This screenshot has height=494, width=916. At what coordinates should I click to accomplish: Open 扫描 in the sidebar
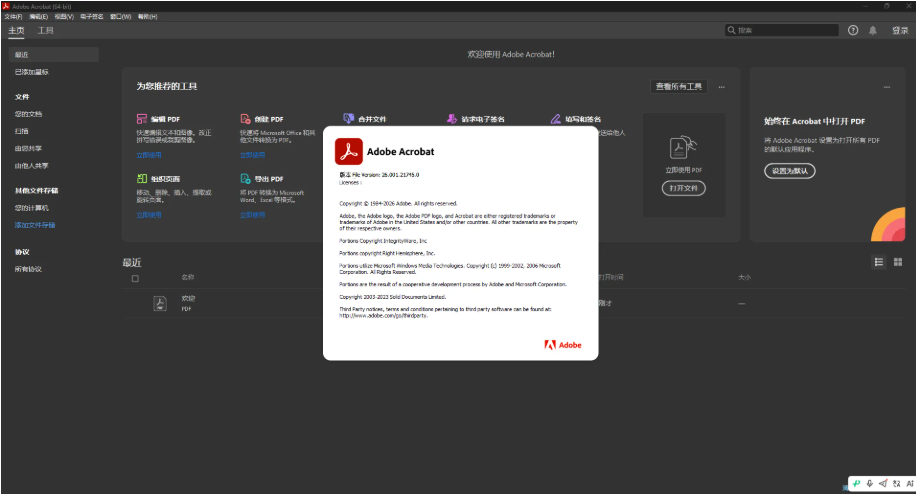tap(22, 131)
